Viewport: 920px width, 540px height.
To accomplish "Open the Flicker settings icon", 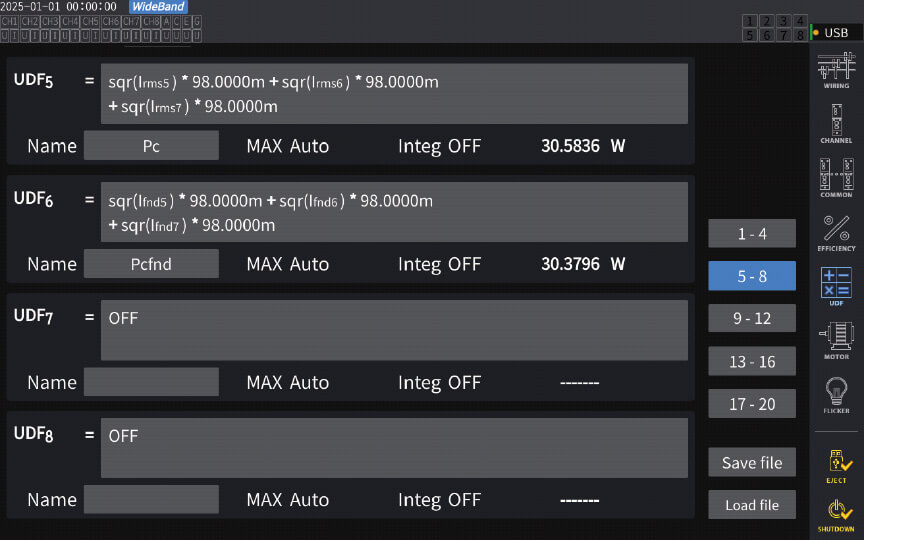I will (836, 393).
